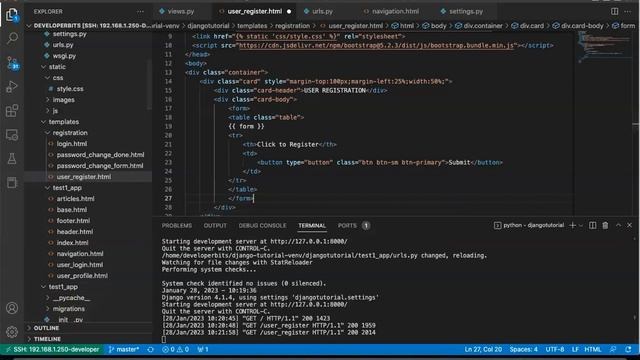Open editor more actions ellipsis

pos(628,11)
